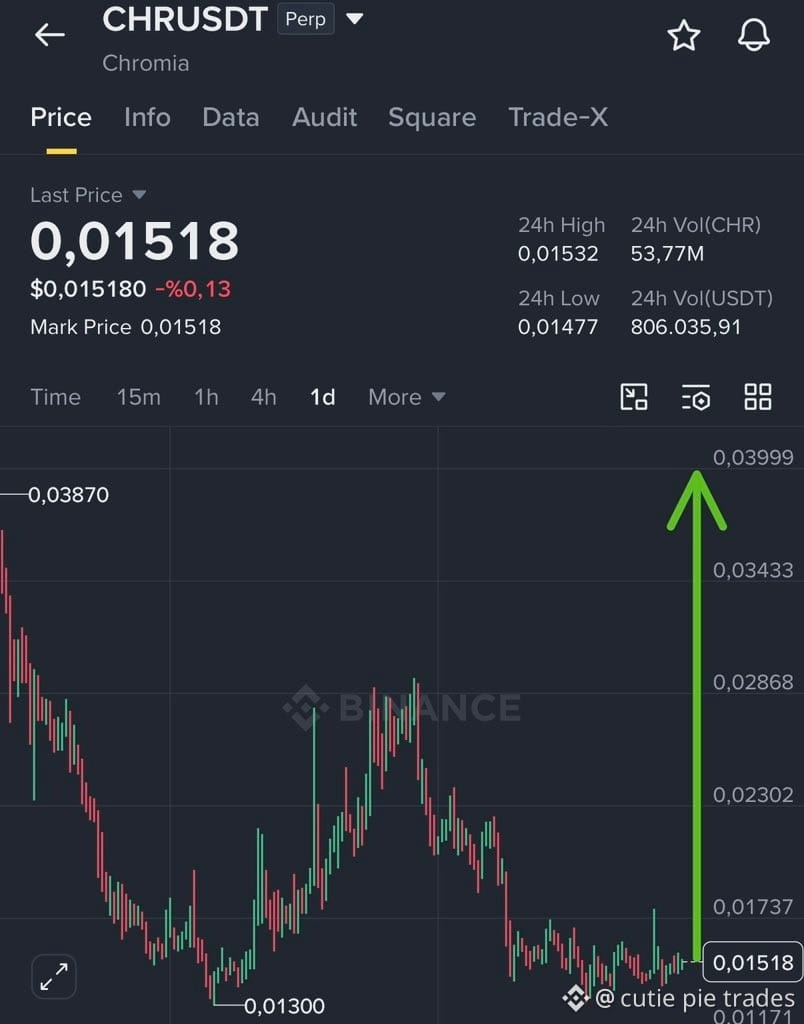Click the Chromia subtitle text
The width and height of the screenshot is (804, 1024).
coord(146,63)
